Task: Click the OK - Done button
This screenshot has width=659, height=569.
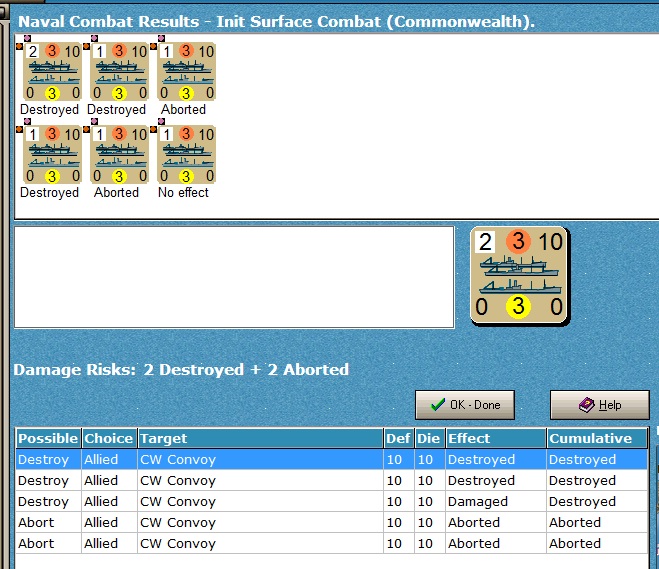Action: pyautogui.click(x=465, y=405)
